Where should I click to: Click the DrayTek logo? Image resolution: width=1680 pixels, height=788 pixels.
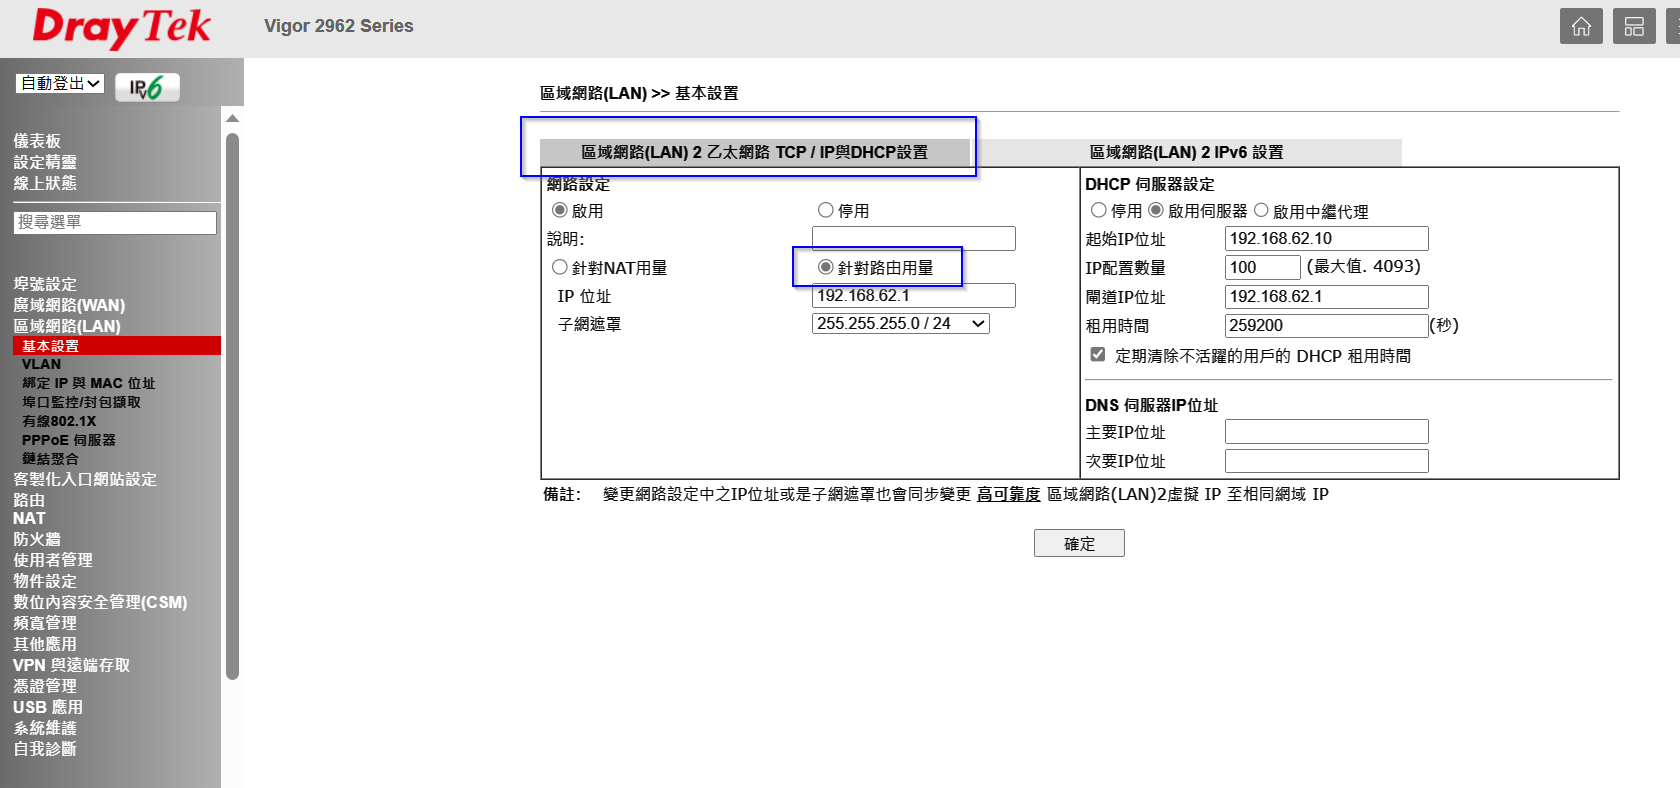(121, 27)
